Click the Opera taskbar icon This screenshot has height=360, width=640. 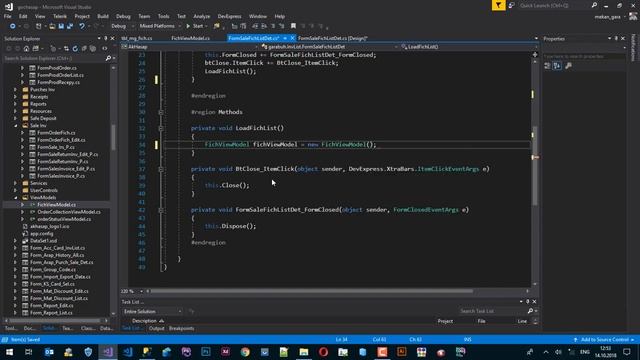click(x=323, y=351)
